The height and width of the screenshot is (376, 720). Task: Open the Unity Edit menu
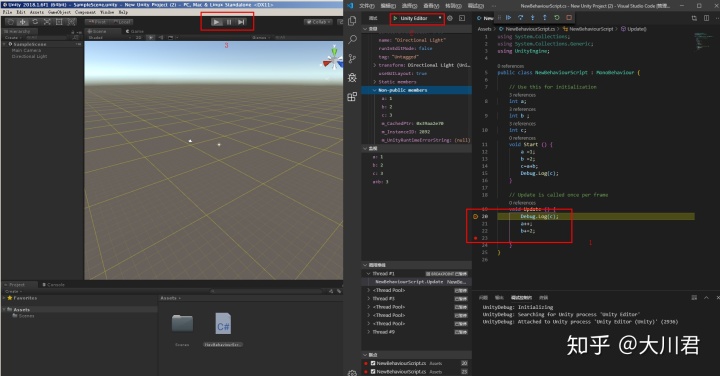pyautogui.click(x=21, y=12)
